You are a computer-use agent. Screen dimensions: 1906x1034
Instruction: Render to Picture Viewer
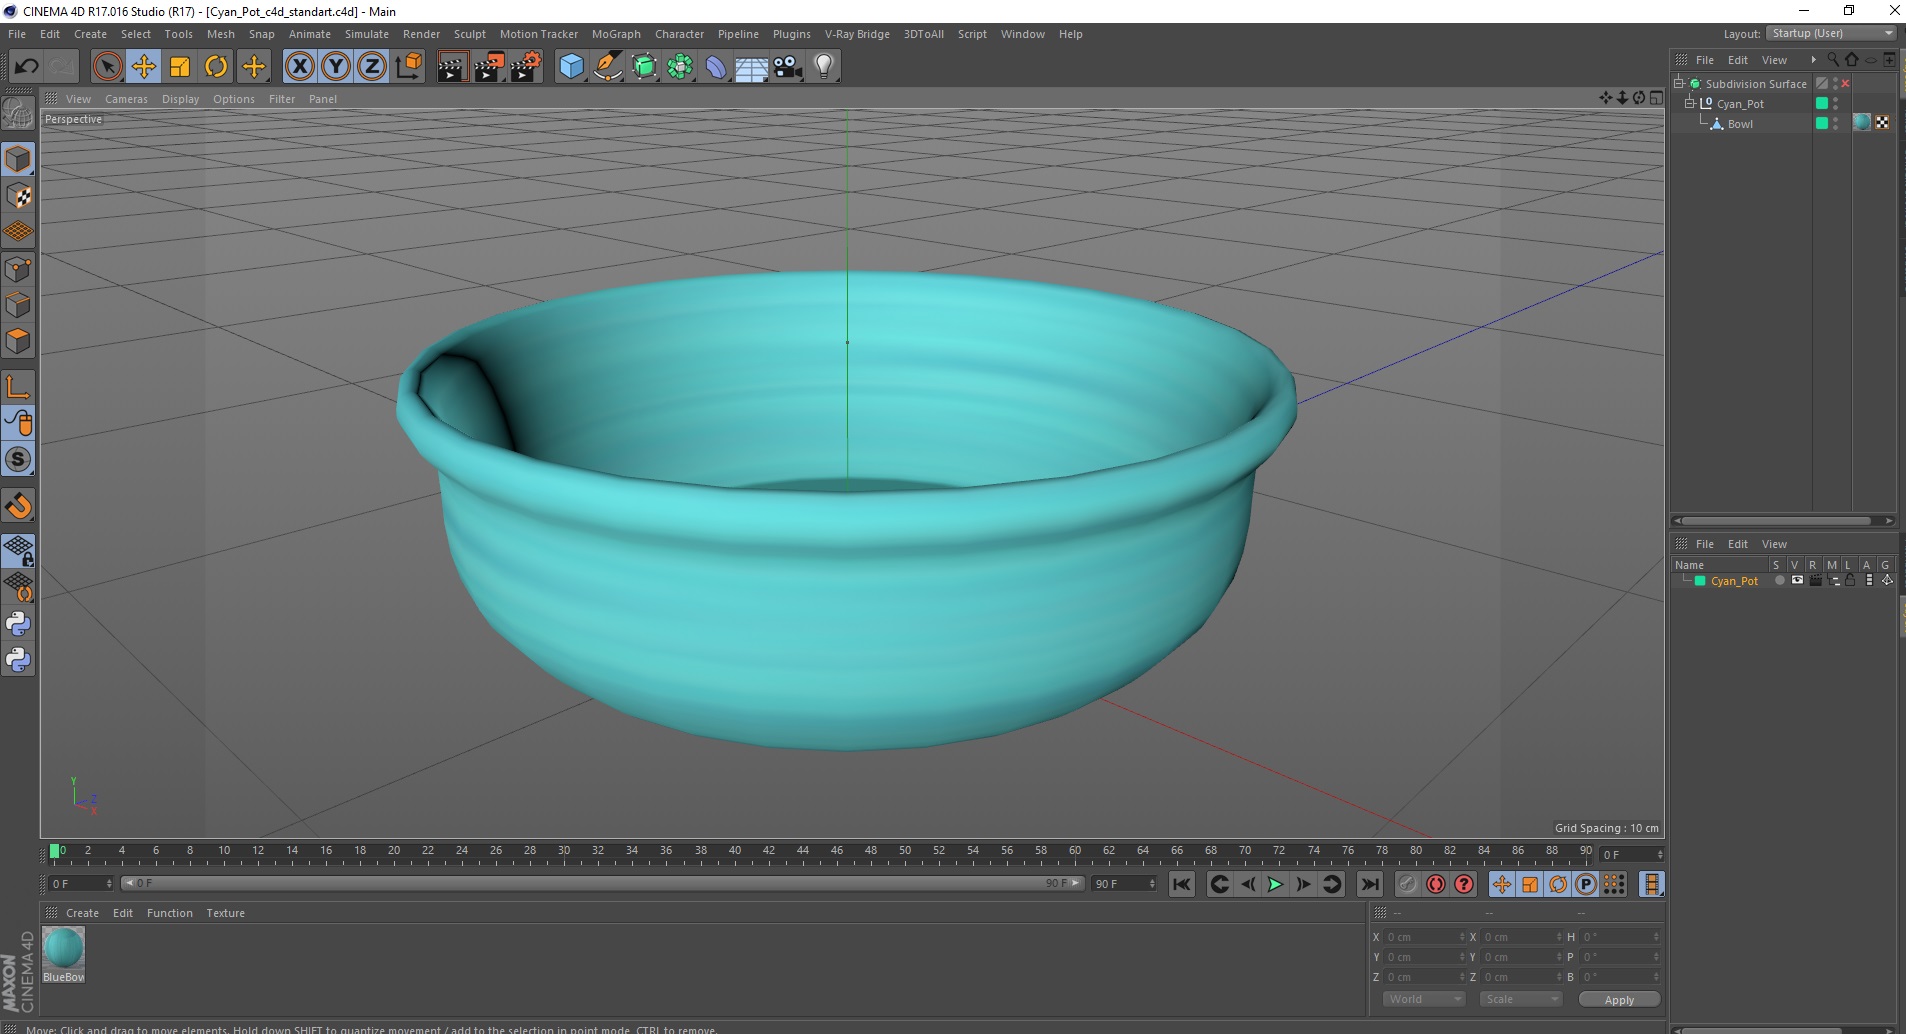click(489, 67)
